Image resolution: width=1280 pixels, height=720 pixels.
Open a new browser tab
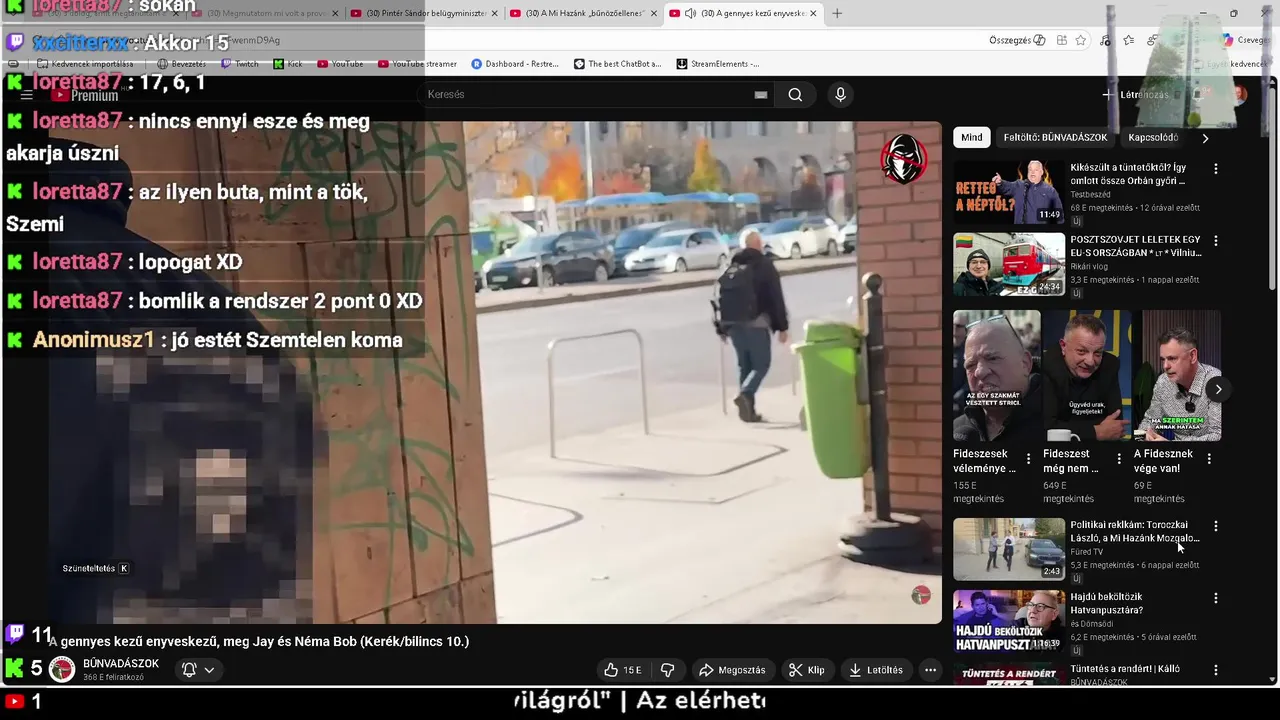837,13
